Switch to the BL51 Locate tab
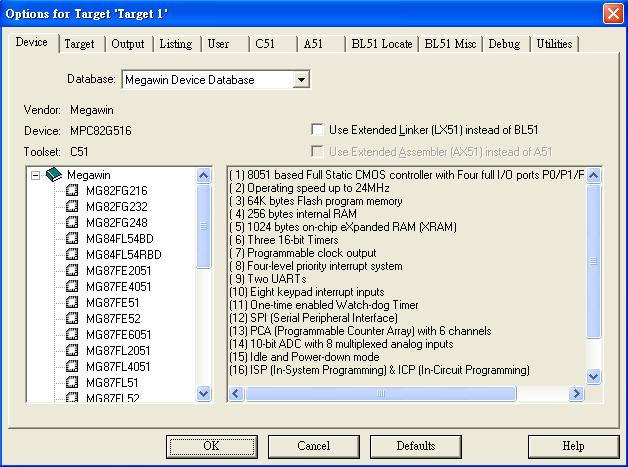Viewport: 628px width, 467px height. (381, 44)
